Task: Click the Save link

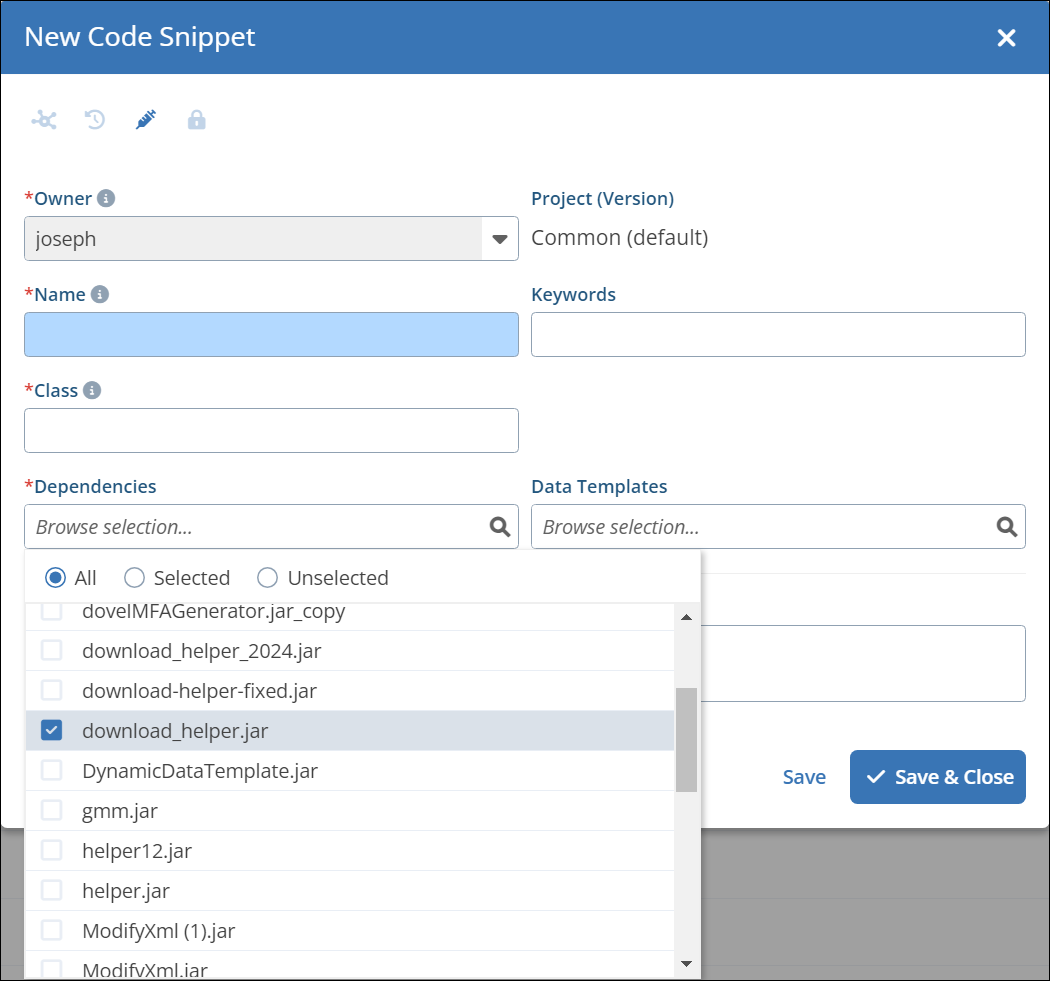Action: click(804, 777)
